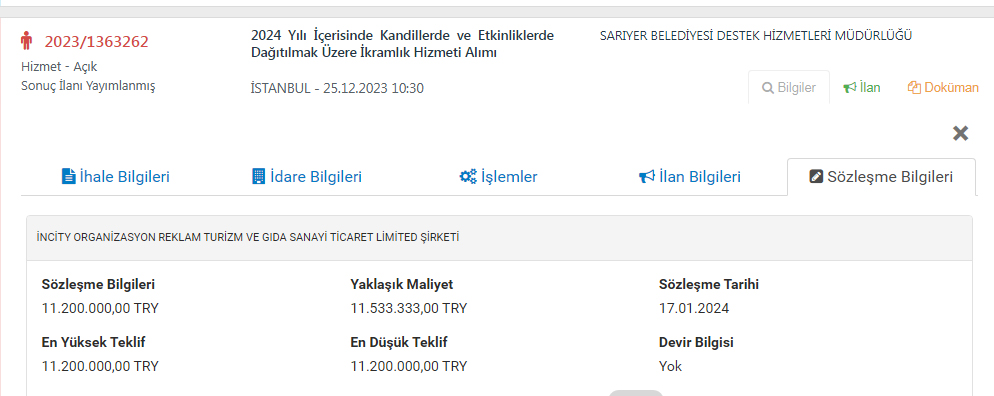
Task: Open the Bilgiler view button
Action: pyautogui.click(x=789, y=88)
